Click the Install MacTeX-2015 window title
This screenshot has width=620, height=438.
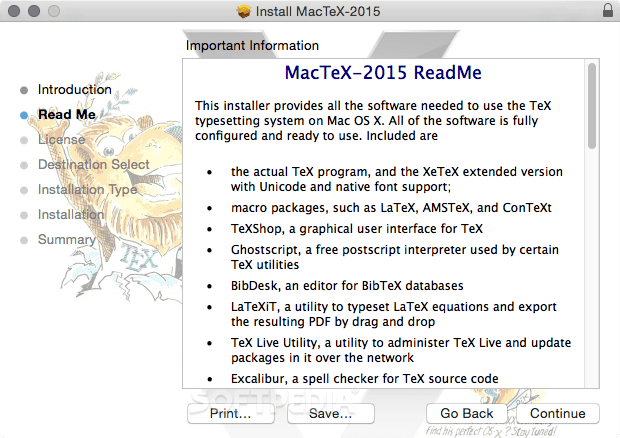click(x=318, y=11)
